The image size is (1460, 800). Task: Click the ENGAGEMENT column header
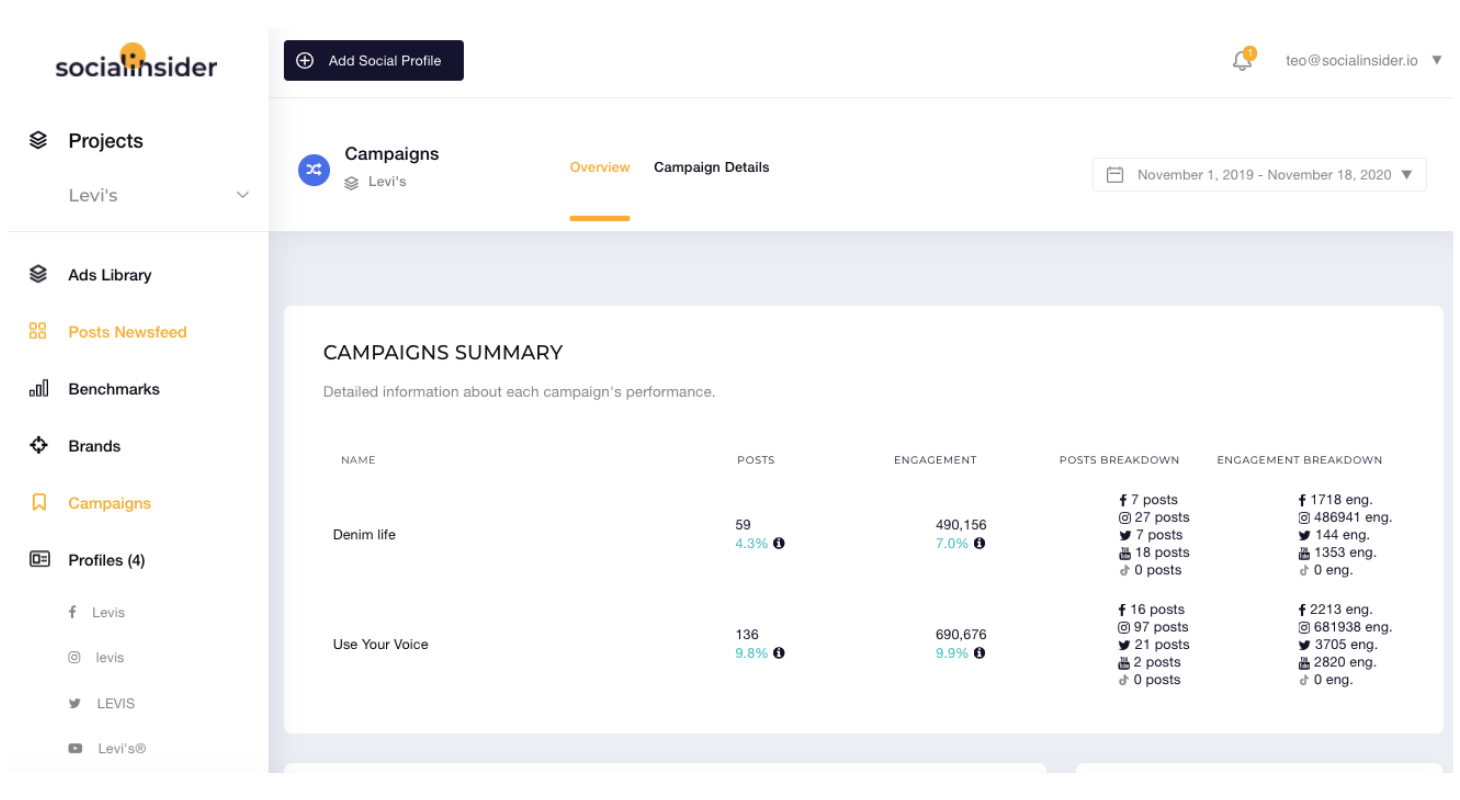pyautogui.click(x=935, y=460)
